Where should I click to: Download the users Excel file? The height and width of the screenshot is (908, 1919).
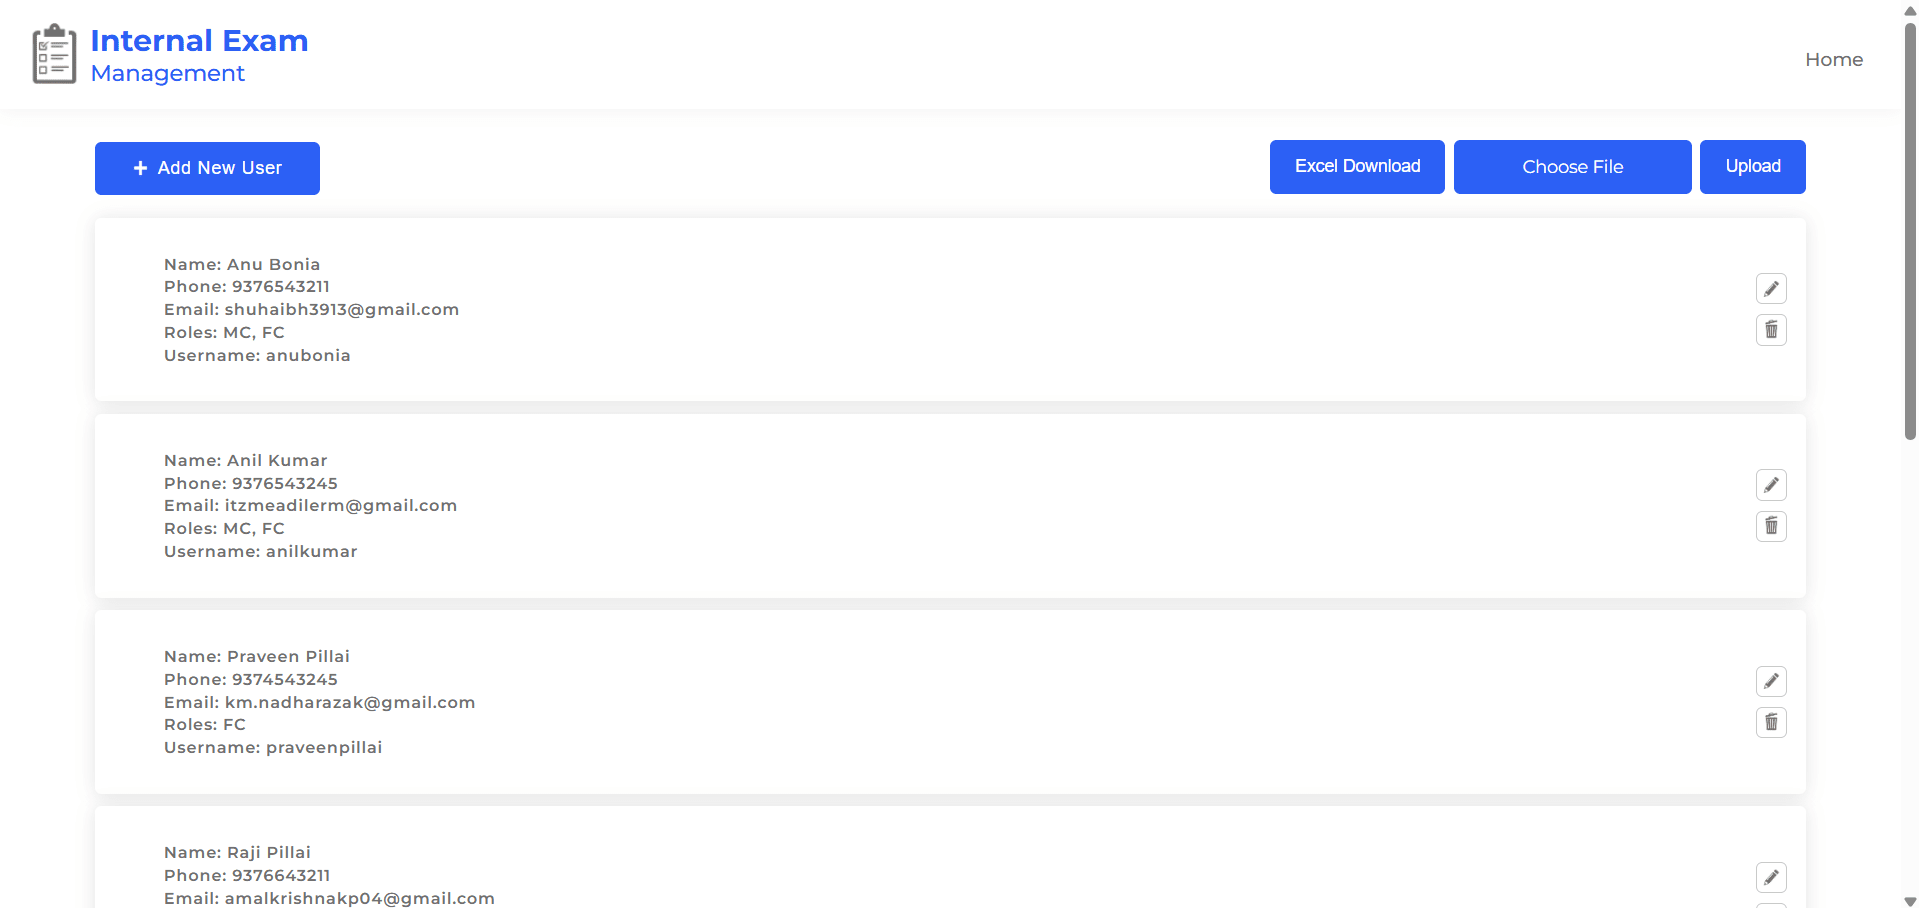1357,167
